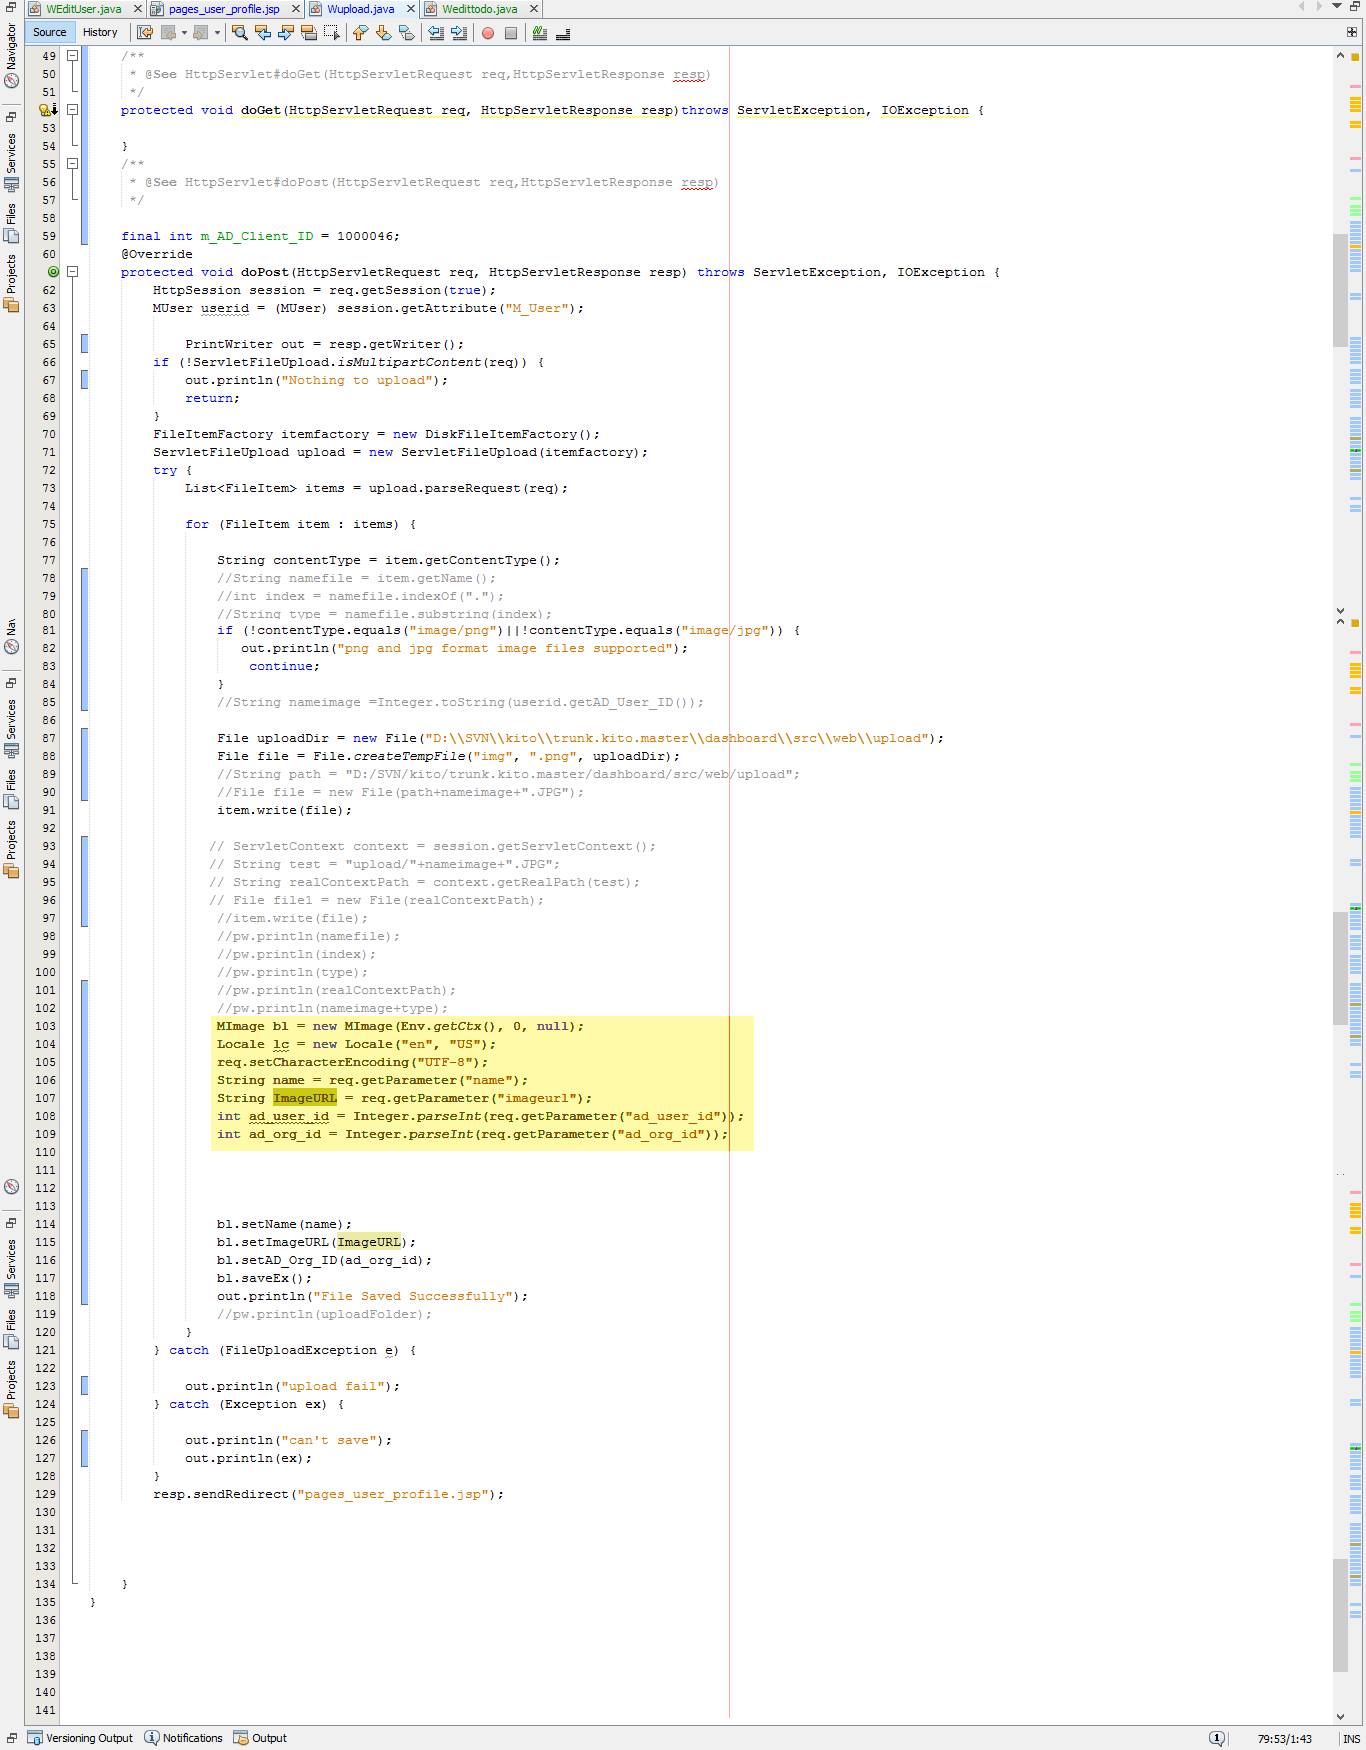Viewport: 1366px width, 1750px height.
Task: Switch to History view
Action: pyautogui.click(x=100, y=32)
